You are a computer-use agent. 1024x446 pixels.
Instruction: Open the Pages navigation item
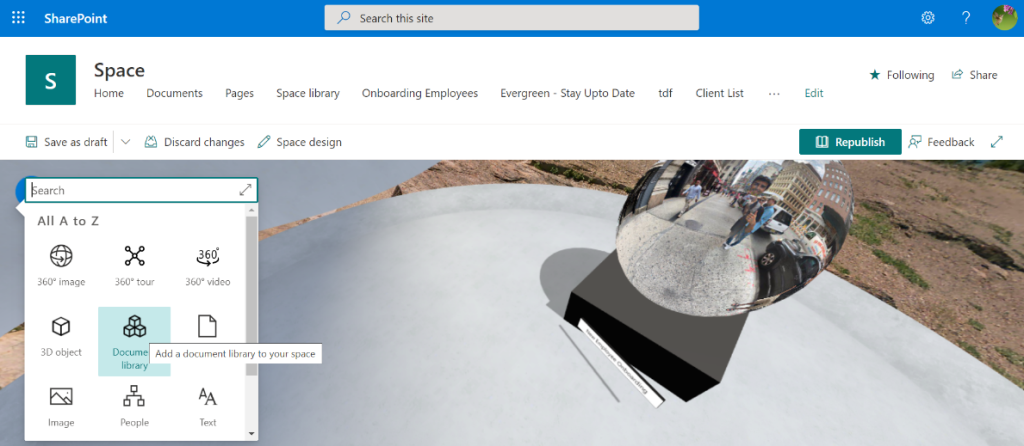point(240,93)
